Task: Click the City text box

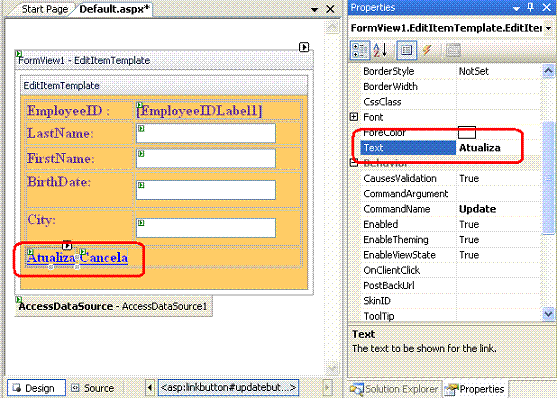Action: click(206, 227)
